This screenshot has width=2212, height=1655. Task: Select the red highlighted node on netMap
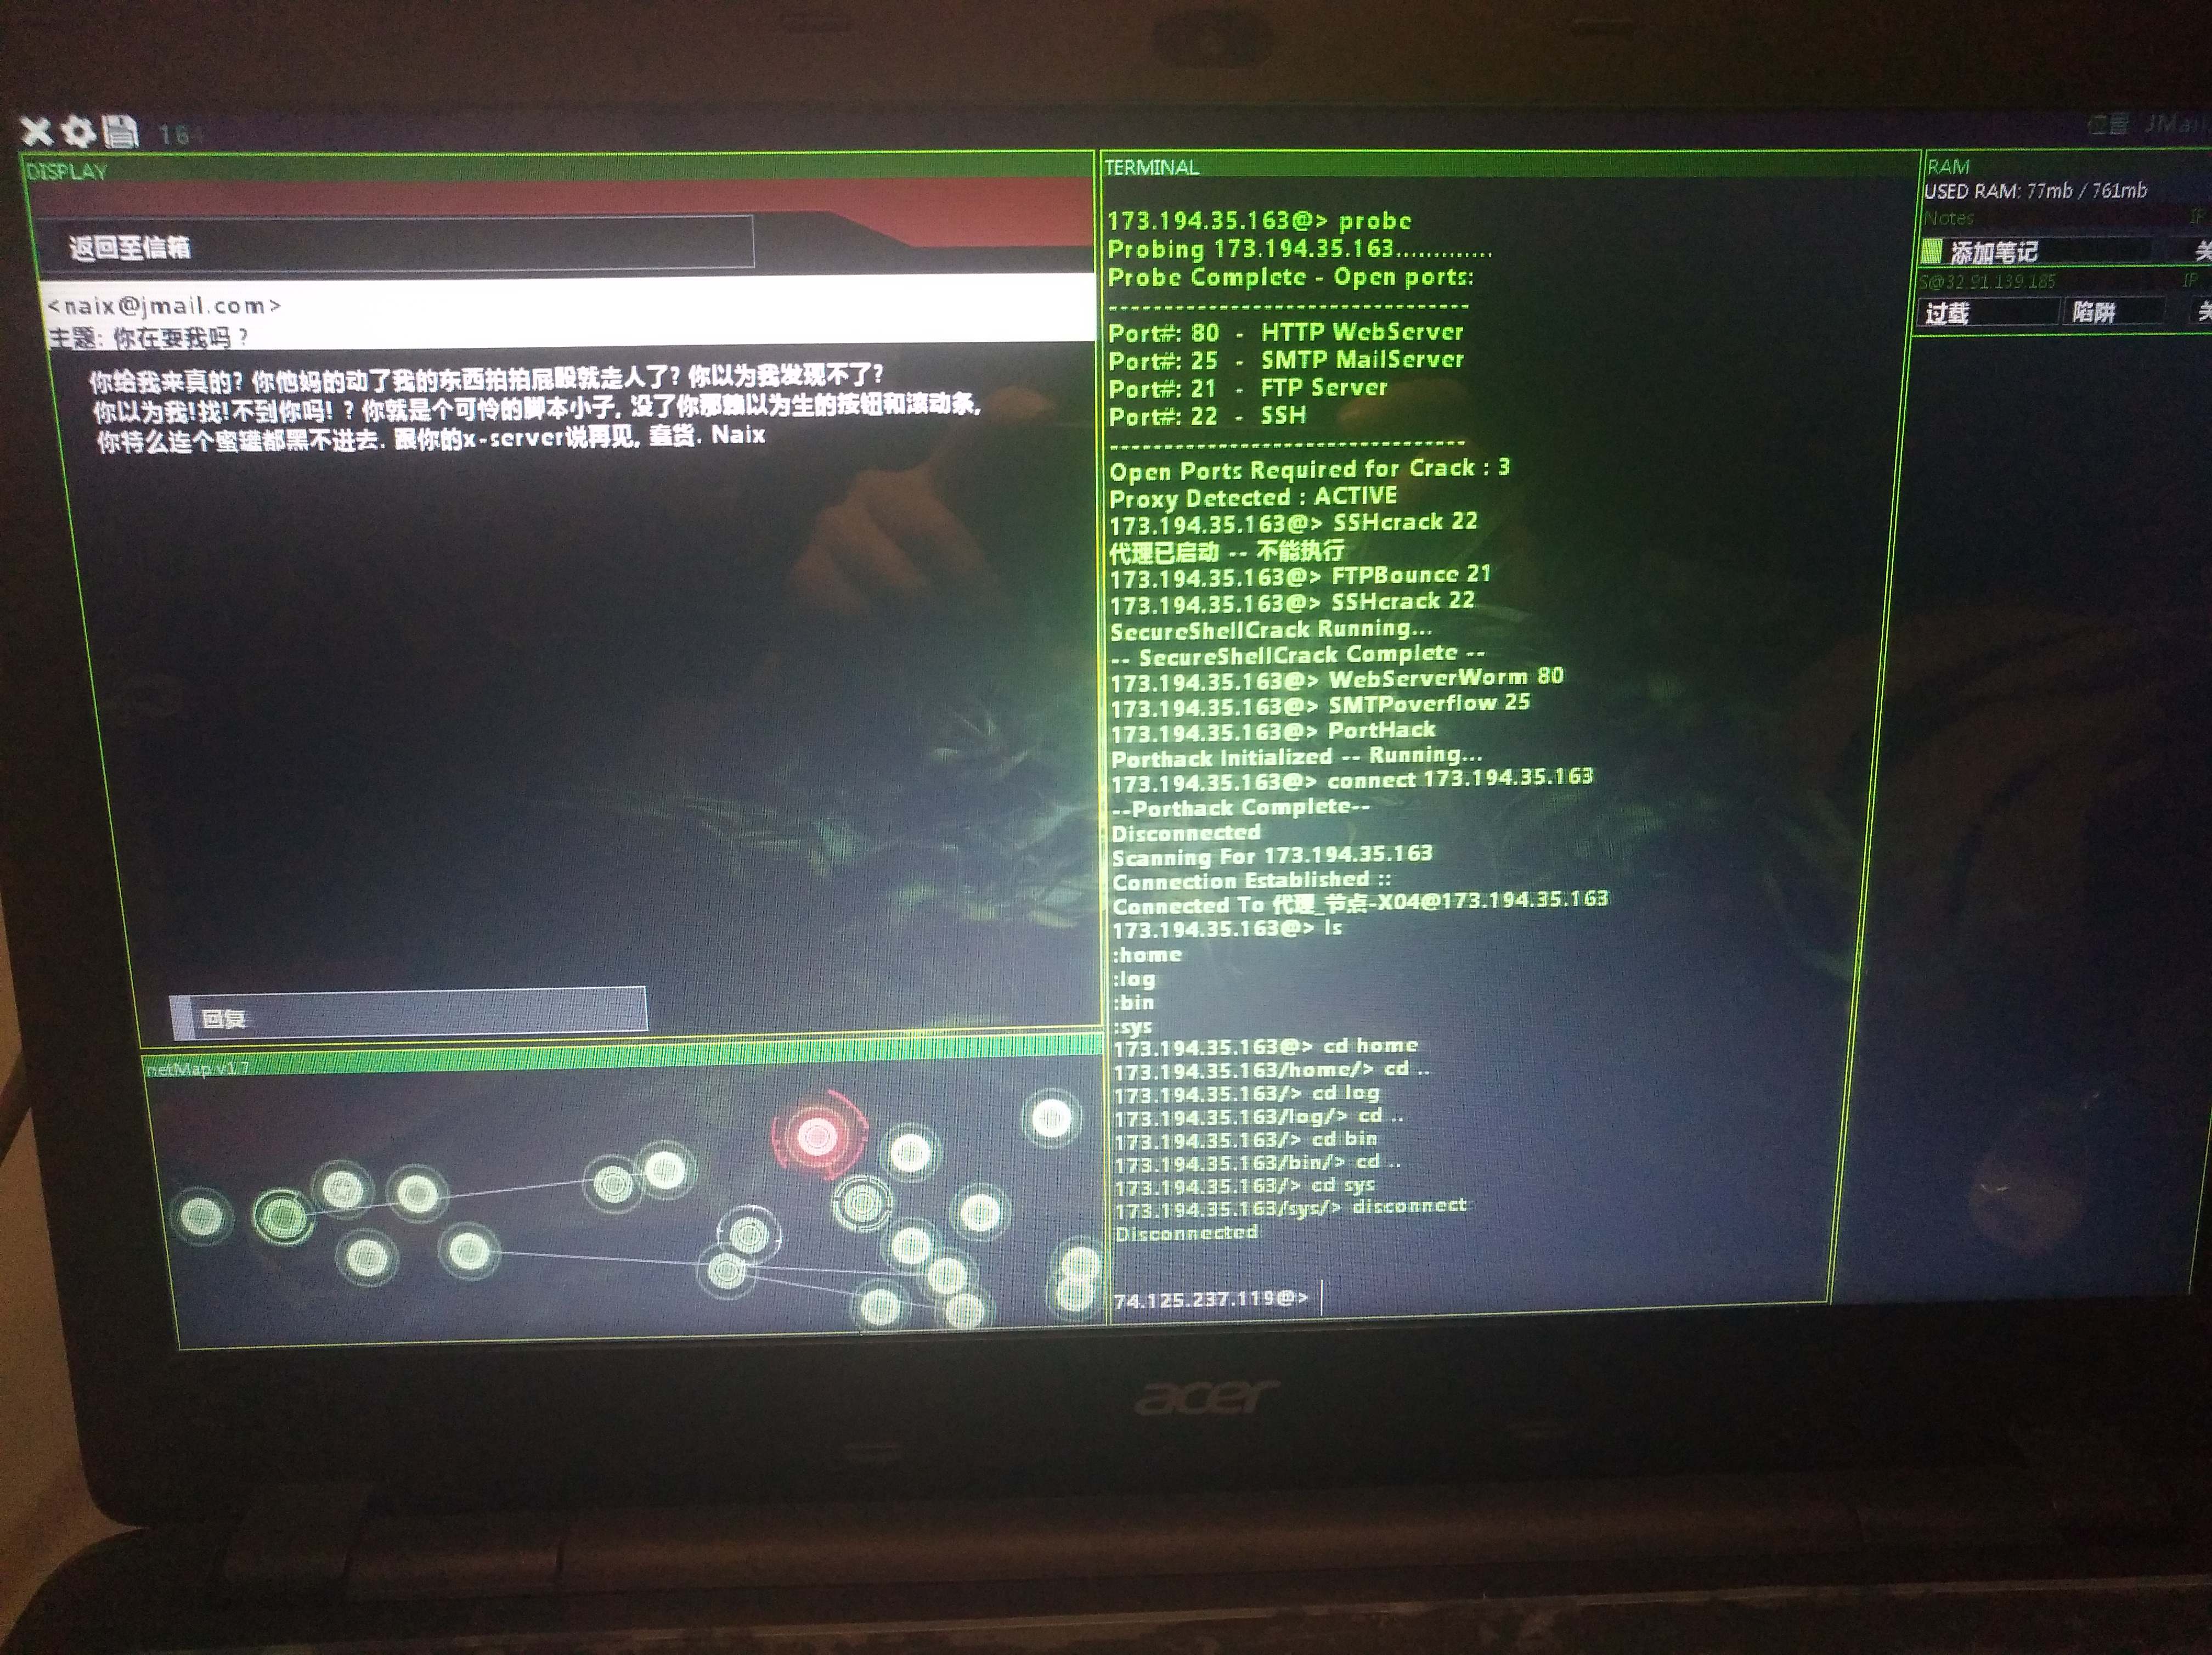tap(817, 1136)
